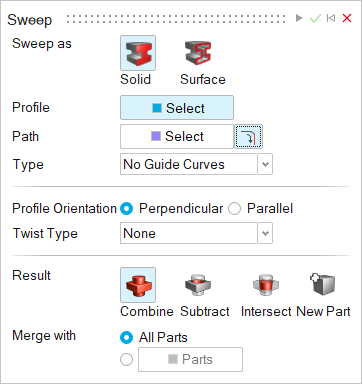362x384 pixels.
Task: Choose the Solid sweep icon
Action: coord(138,53)
